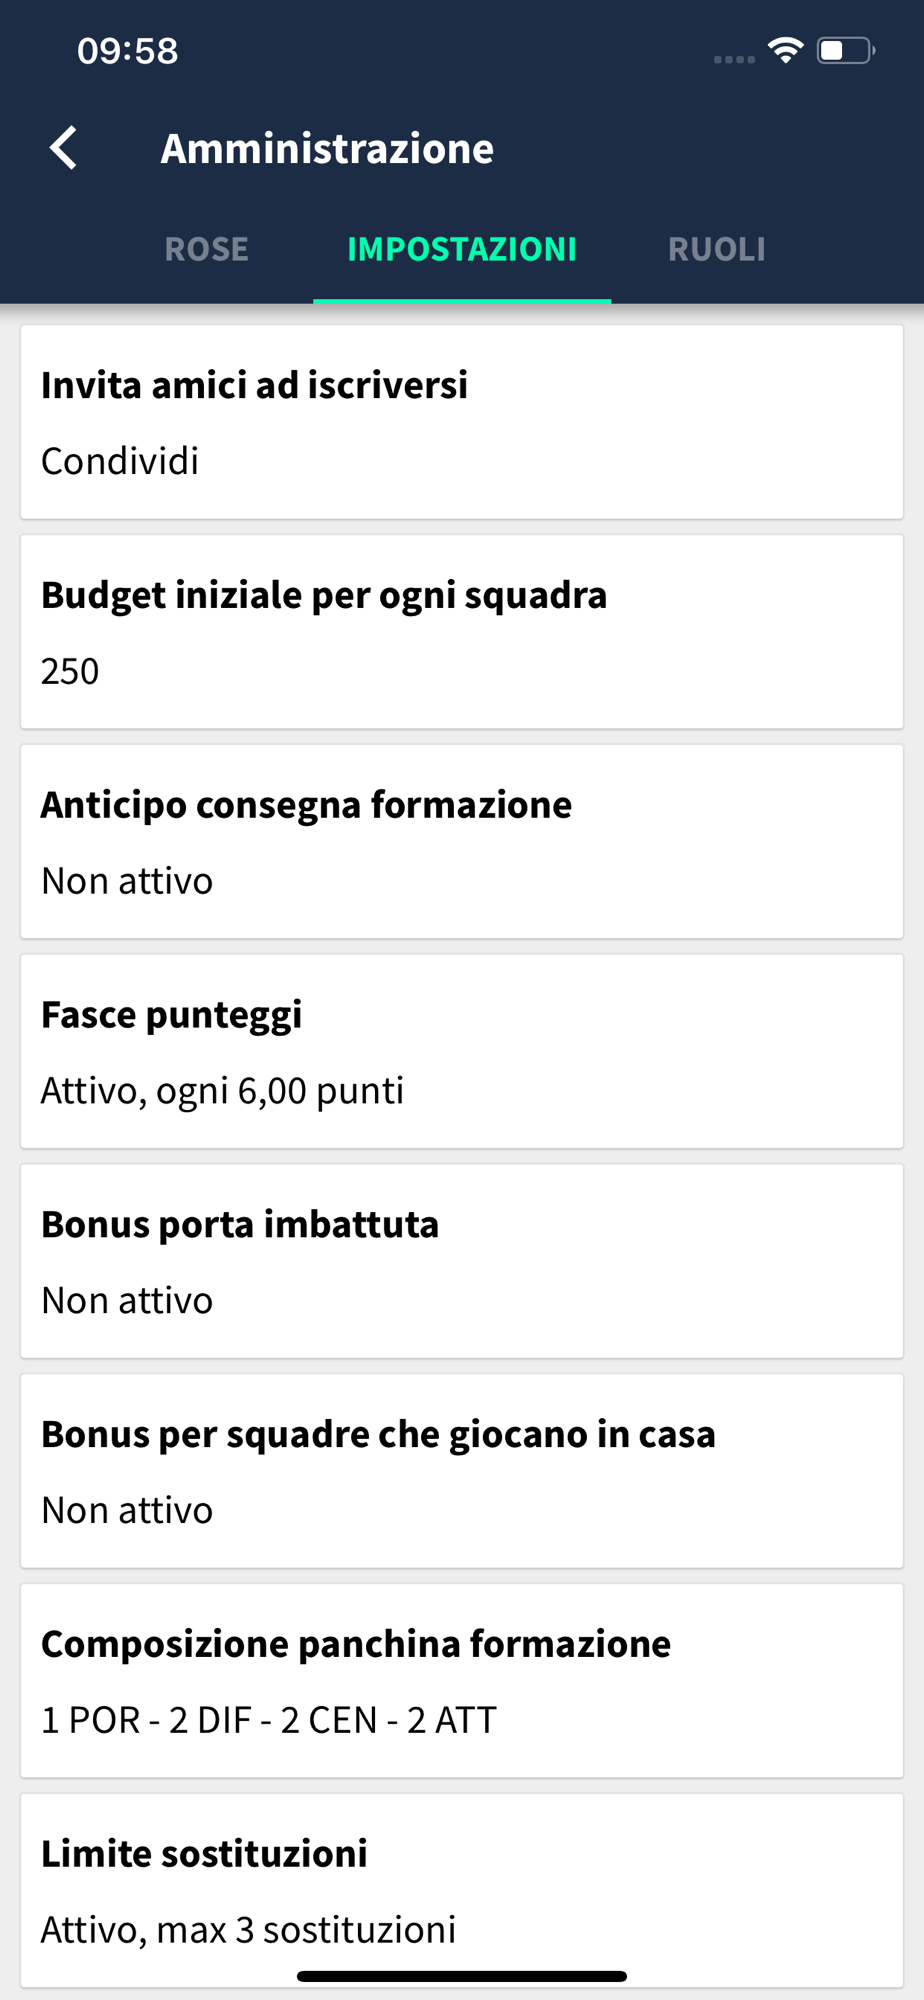Tap the cellular signal dots

coord(734,59)
